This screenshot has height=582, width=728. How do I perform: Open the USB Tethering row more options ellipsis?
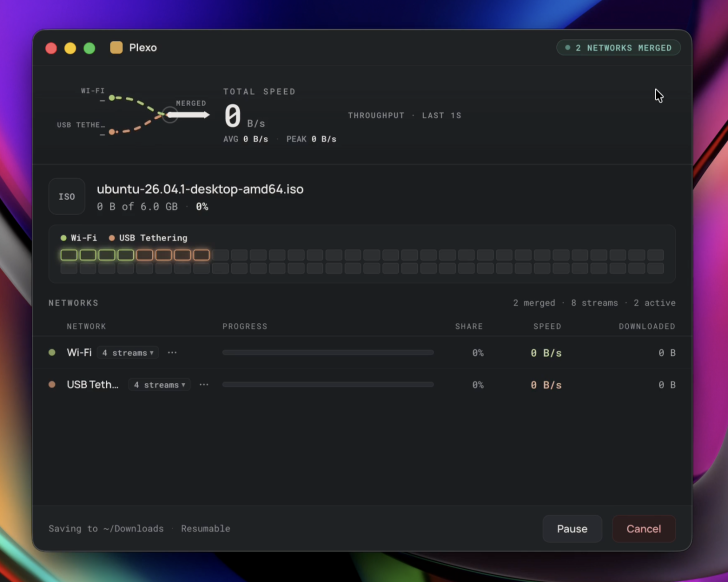[204, 385]
